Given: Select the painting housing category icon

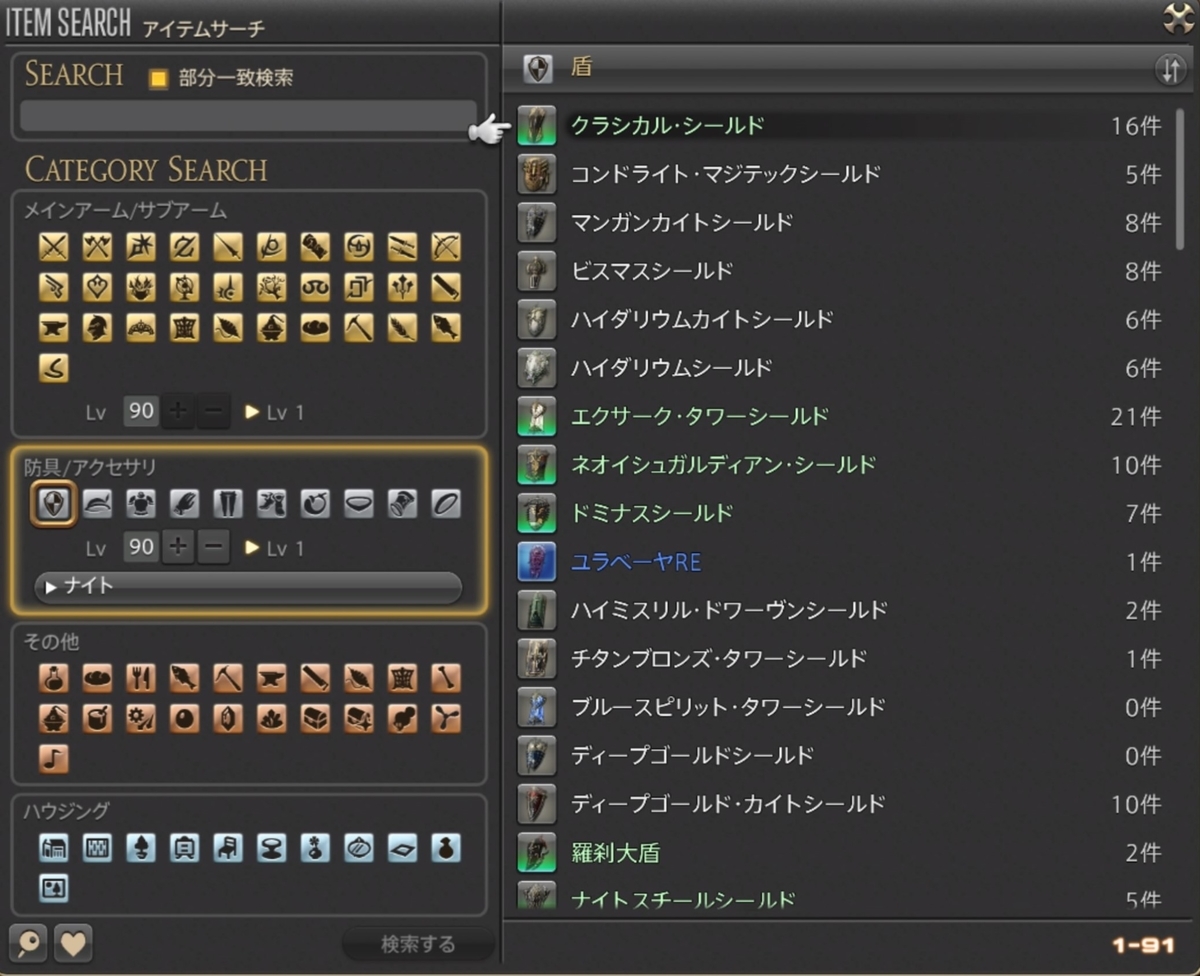Looking at the screenshot, I should point(53,887).
